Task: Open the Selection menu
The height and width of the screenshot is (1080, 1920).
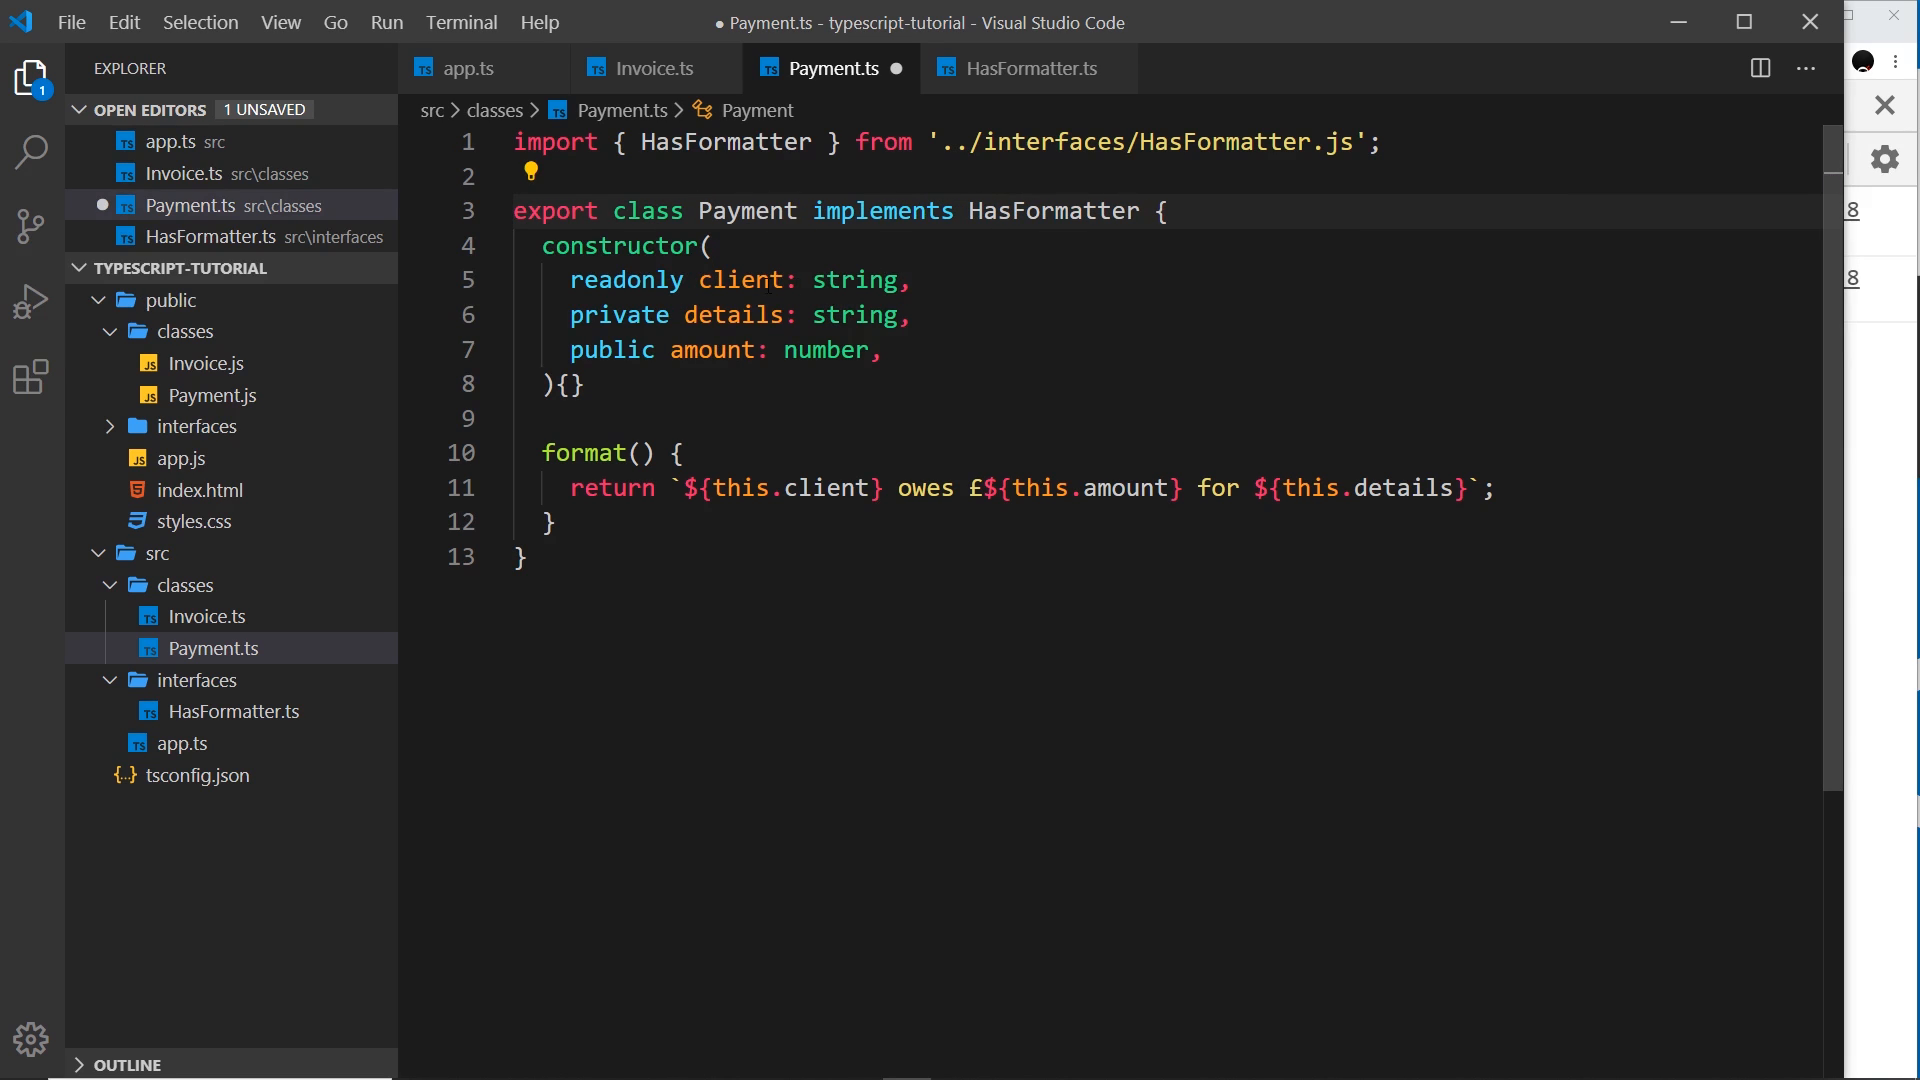Action: tap(200, 22)
